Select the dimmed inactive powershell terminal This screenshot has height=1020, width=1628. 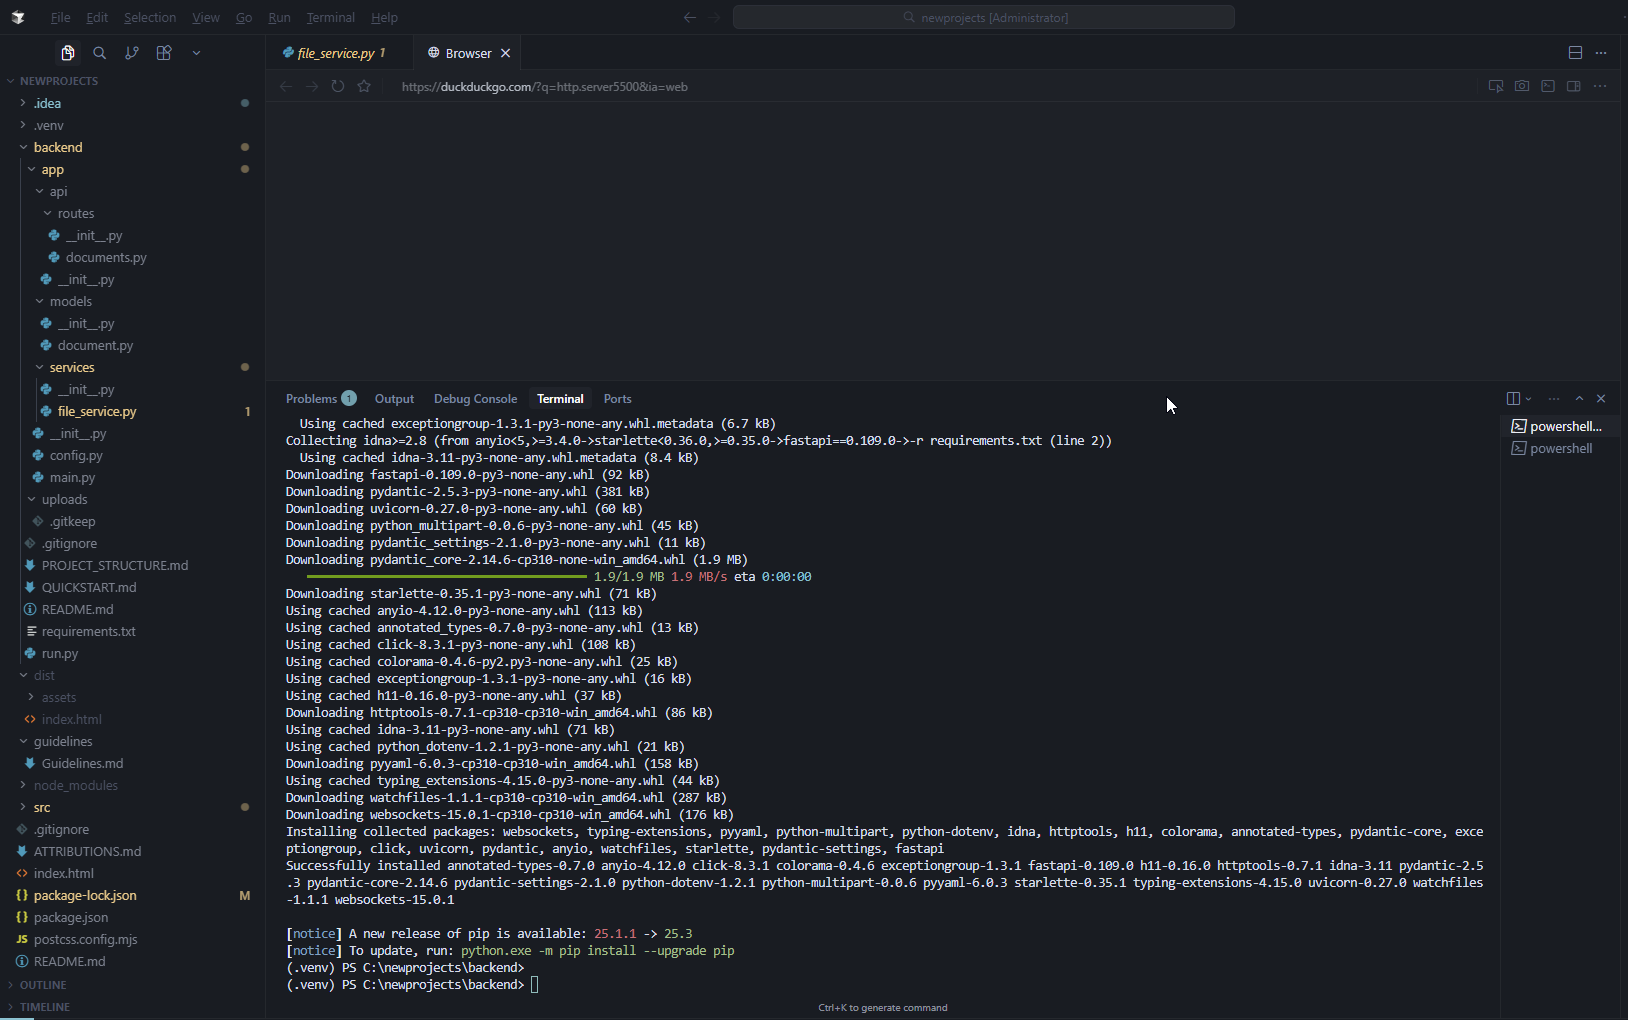click(x=1560, y=449)
